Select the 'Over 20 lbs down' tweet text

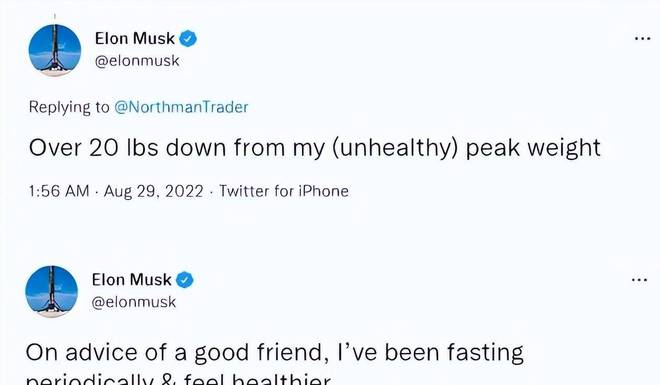(315, 148)
